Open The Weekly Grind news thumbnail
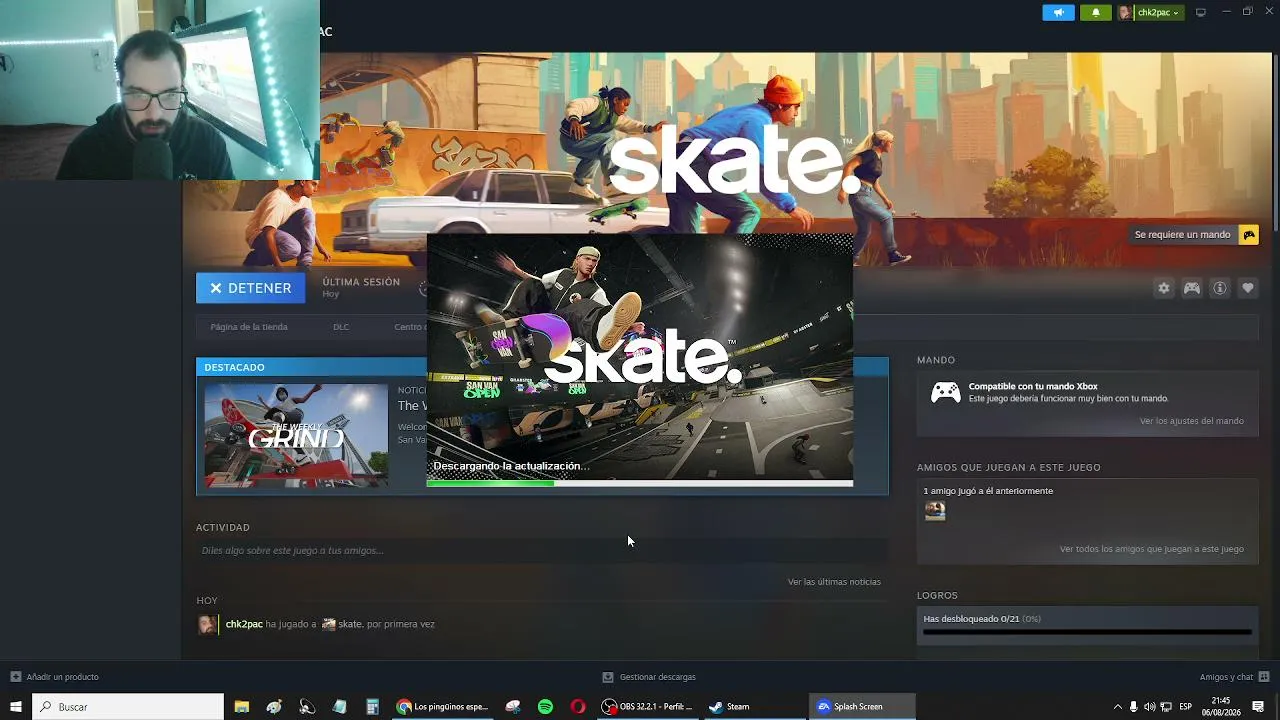This screenshot has height=720, width=1280. [296, 436]
